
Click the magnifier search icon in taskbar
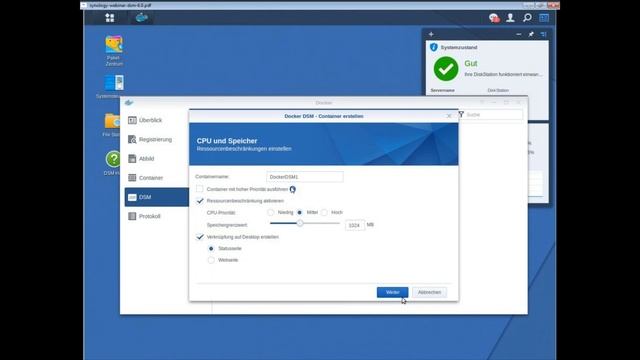pos(527,18)
